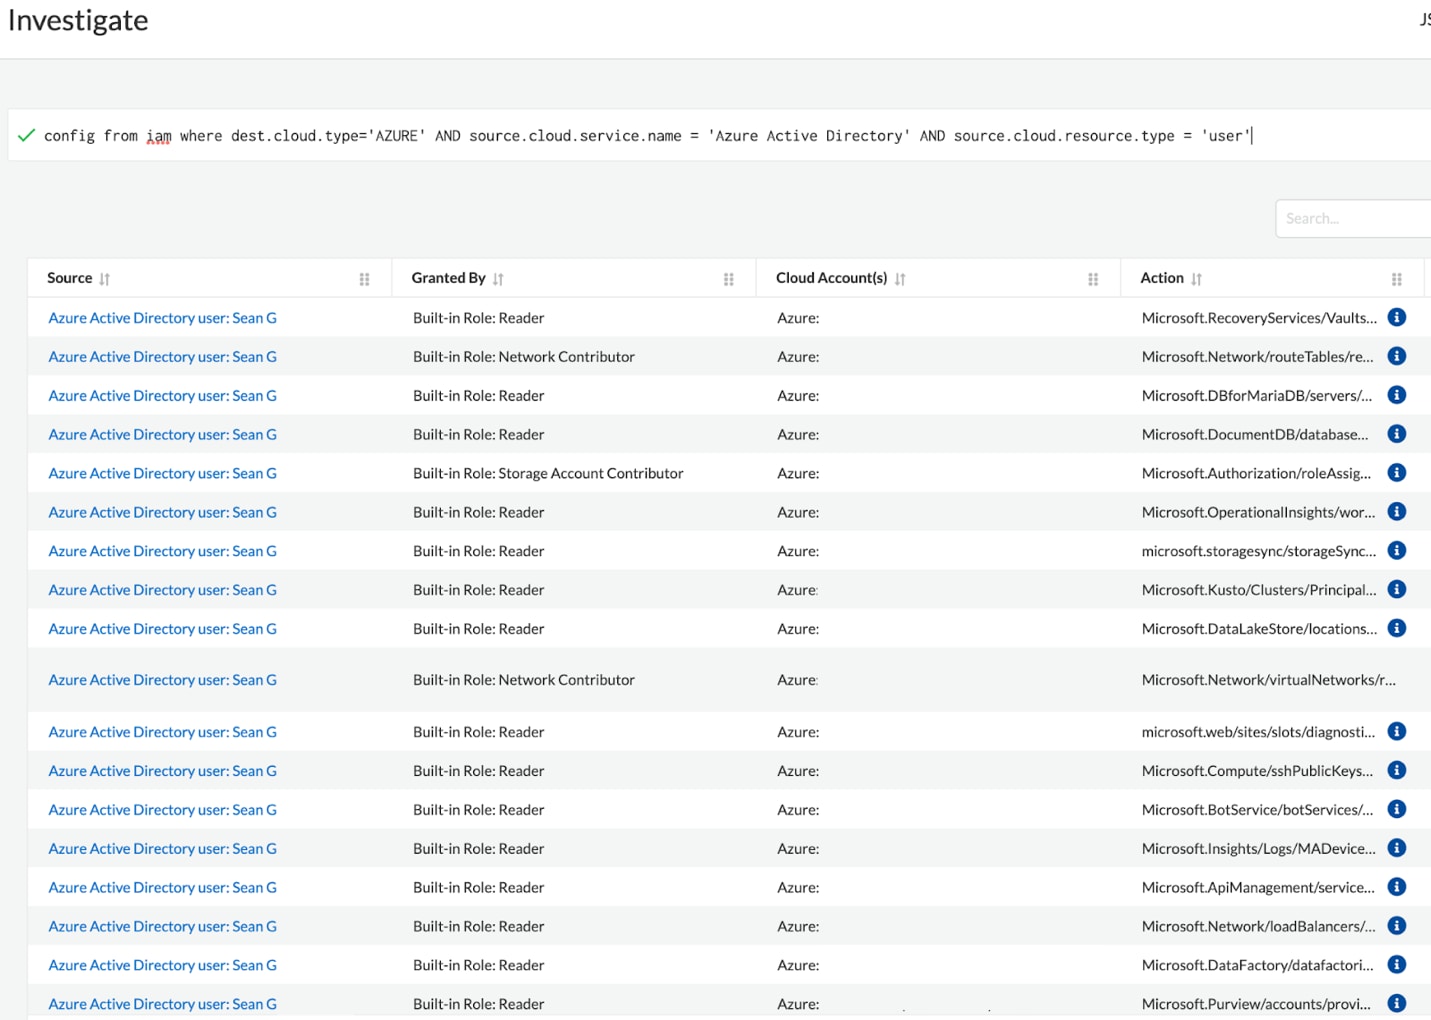Open info icon for Microsoft.Network/loadBalancers action
This screenshot has height=1020, width=1431.
tap(1397, 926)
